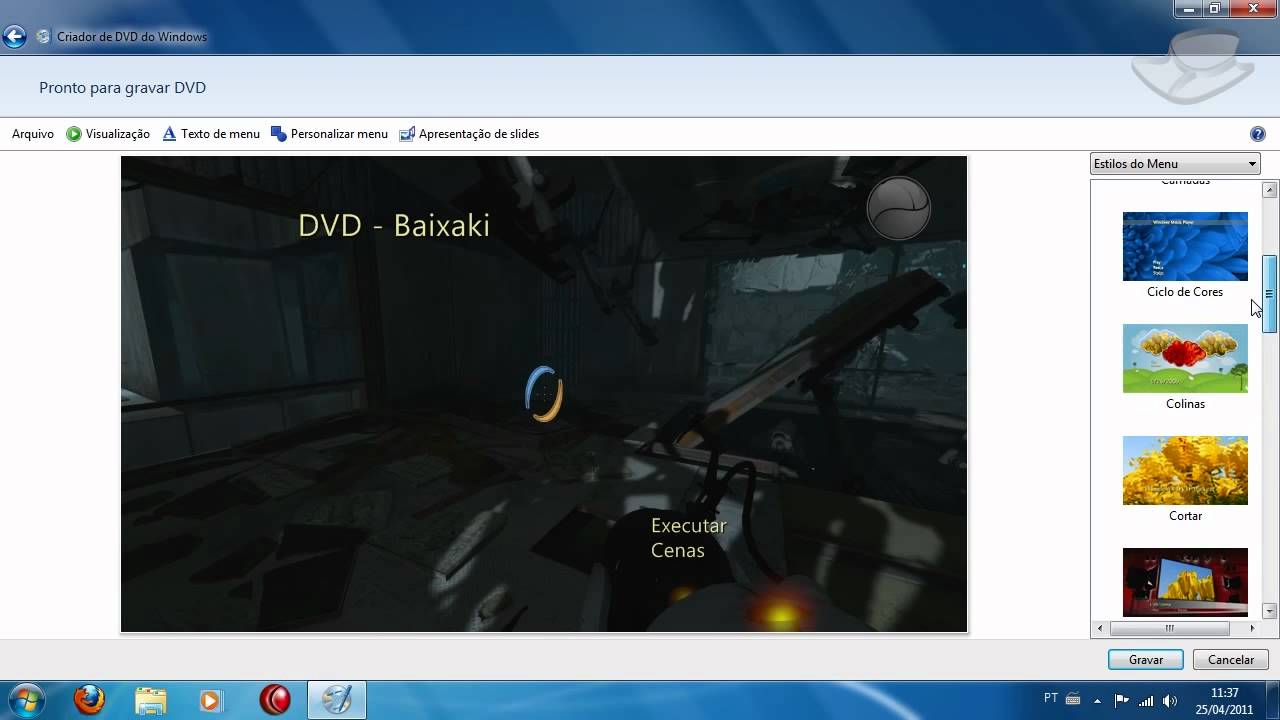Screen dimensions: 1280x720
Task: Click the round button in preview corner
Action: click(x=898, y=208)
